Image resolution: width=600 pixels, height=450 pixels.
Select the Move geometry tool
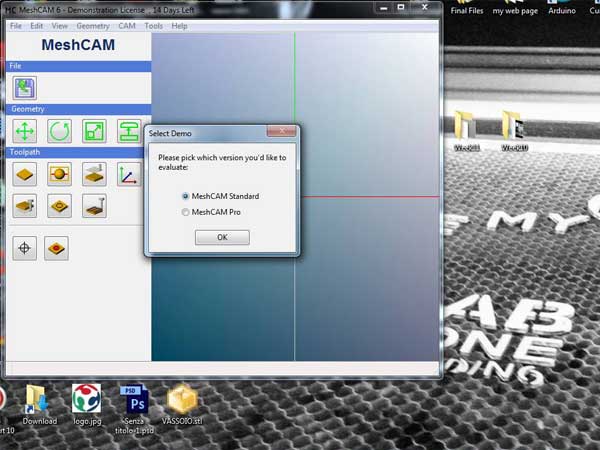tap(24, 131)
